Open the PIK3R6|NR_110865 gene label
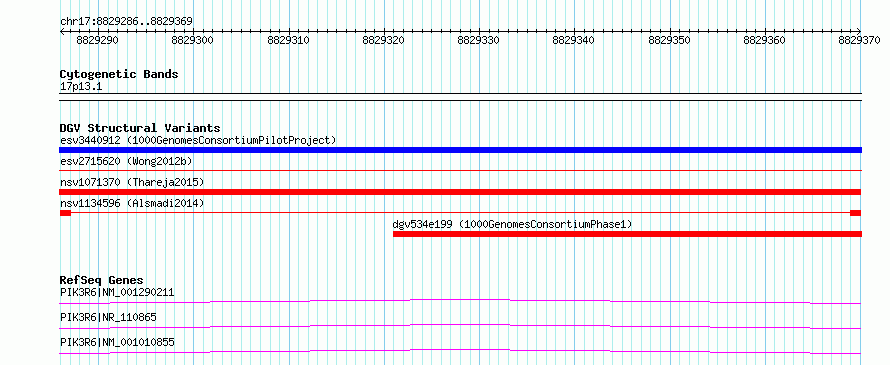 pos(108,317)
